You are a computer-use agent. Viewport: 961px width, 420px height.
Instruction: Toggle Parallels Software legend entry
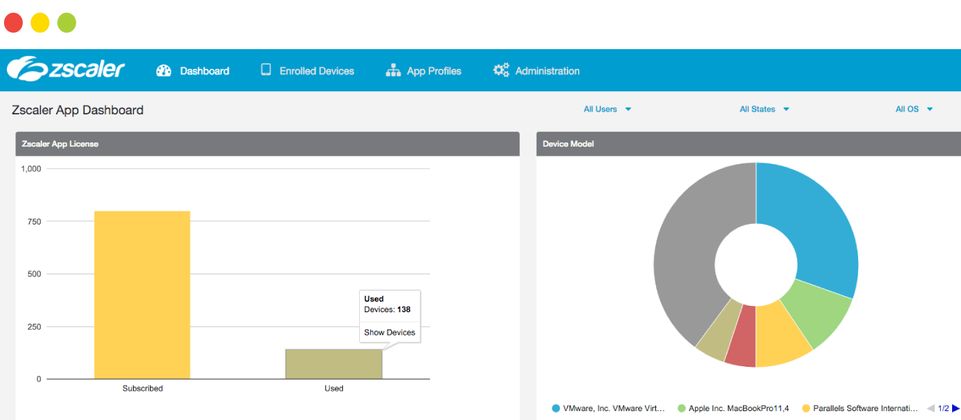pos(860,408)
